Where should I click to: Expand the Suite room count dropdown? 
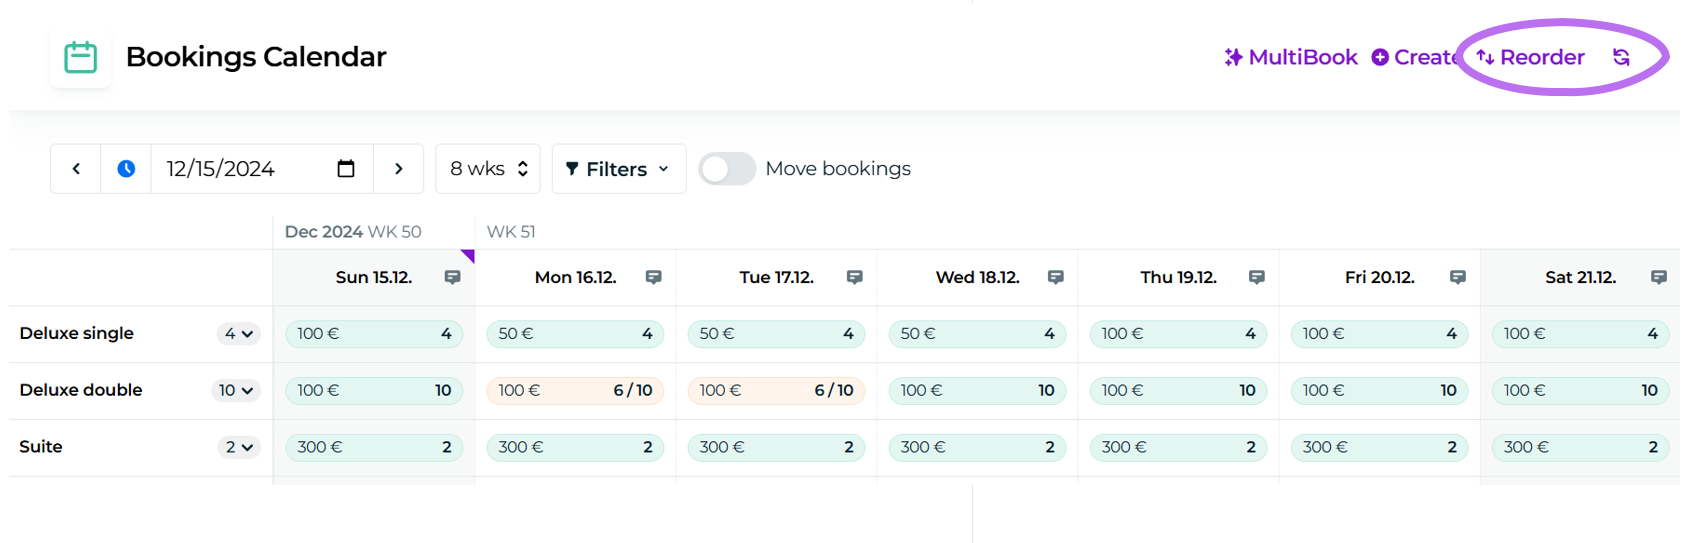tap(238, 447)
